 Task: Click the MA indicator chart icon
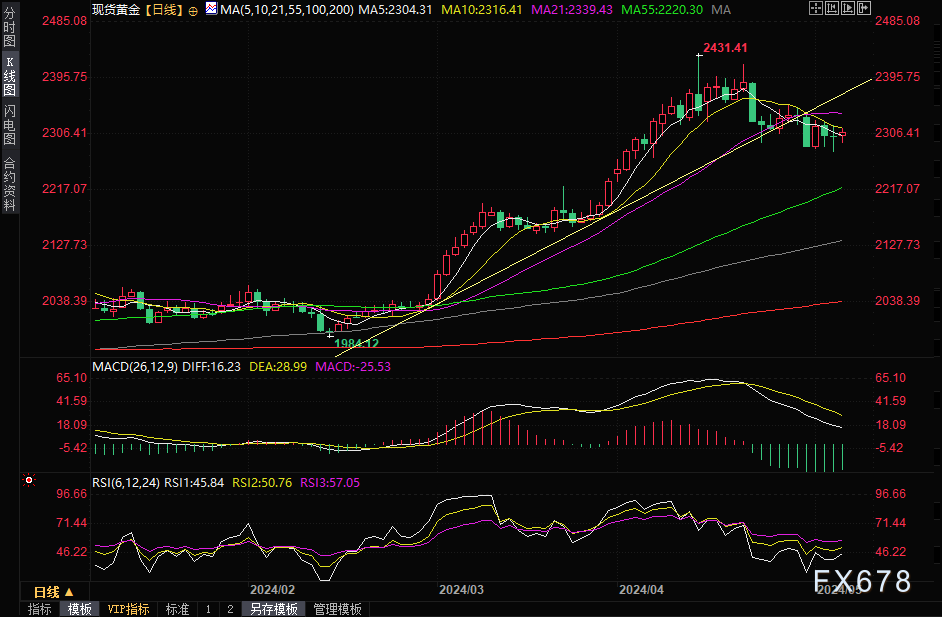coord(210,8)
